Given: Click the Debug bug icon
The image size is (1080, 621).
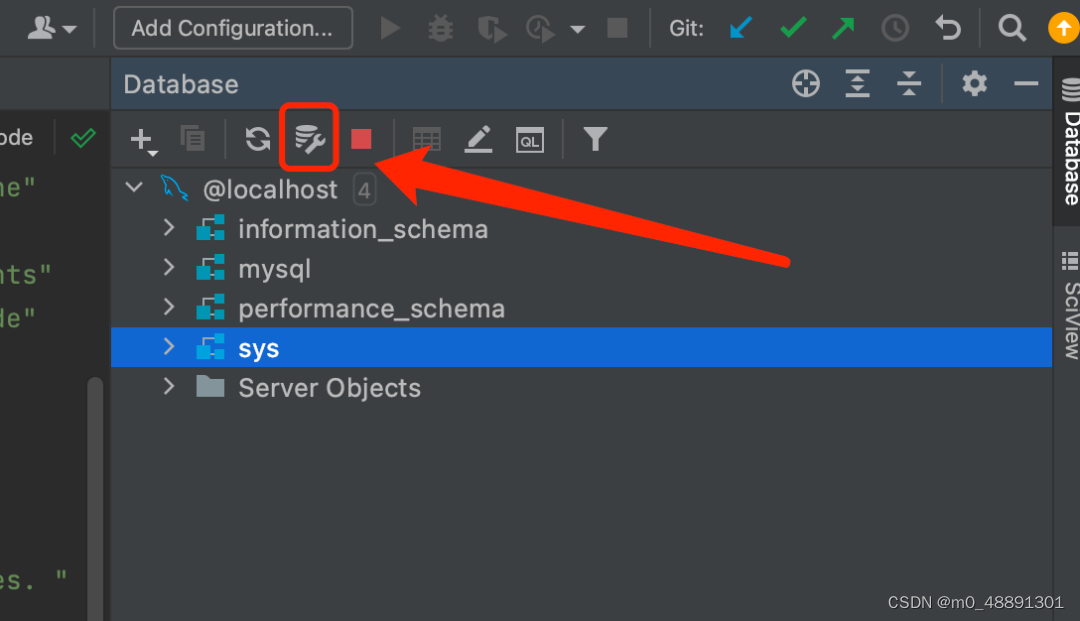Looking at the screenshot, I should tap(440, 28).
